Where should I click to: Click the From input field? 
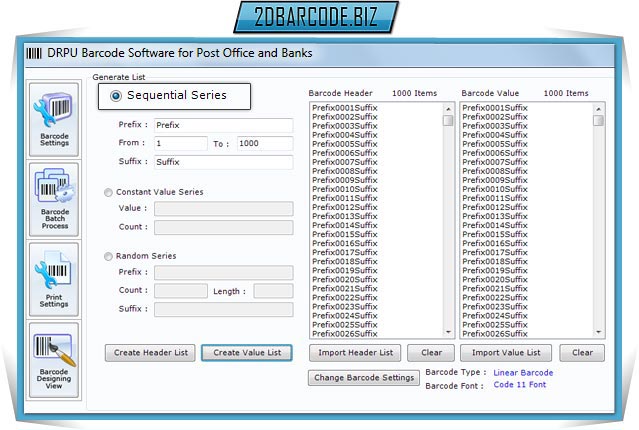(x=181, y=143)
